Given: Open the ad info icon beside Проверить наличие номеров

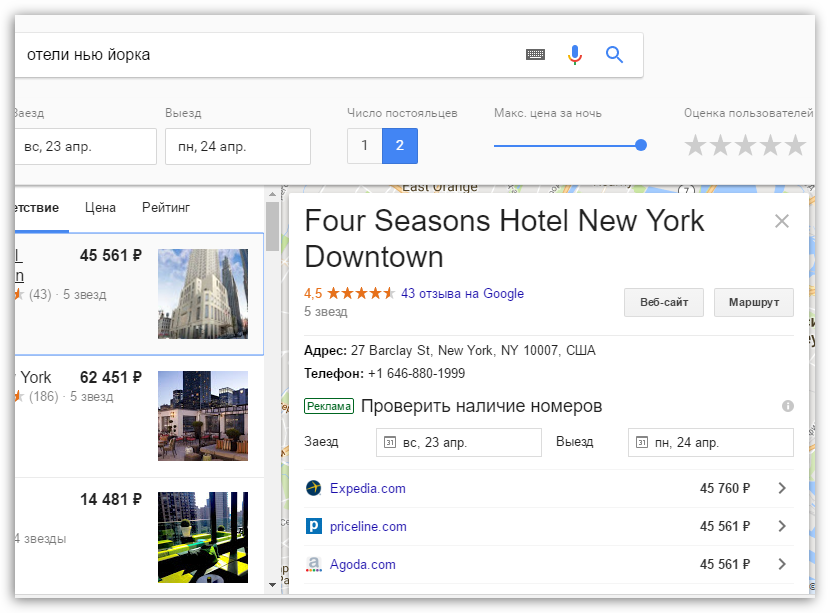Looking at the screenshot, I should coord(788,406).
